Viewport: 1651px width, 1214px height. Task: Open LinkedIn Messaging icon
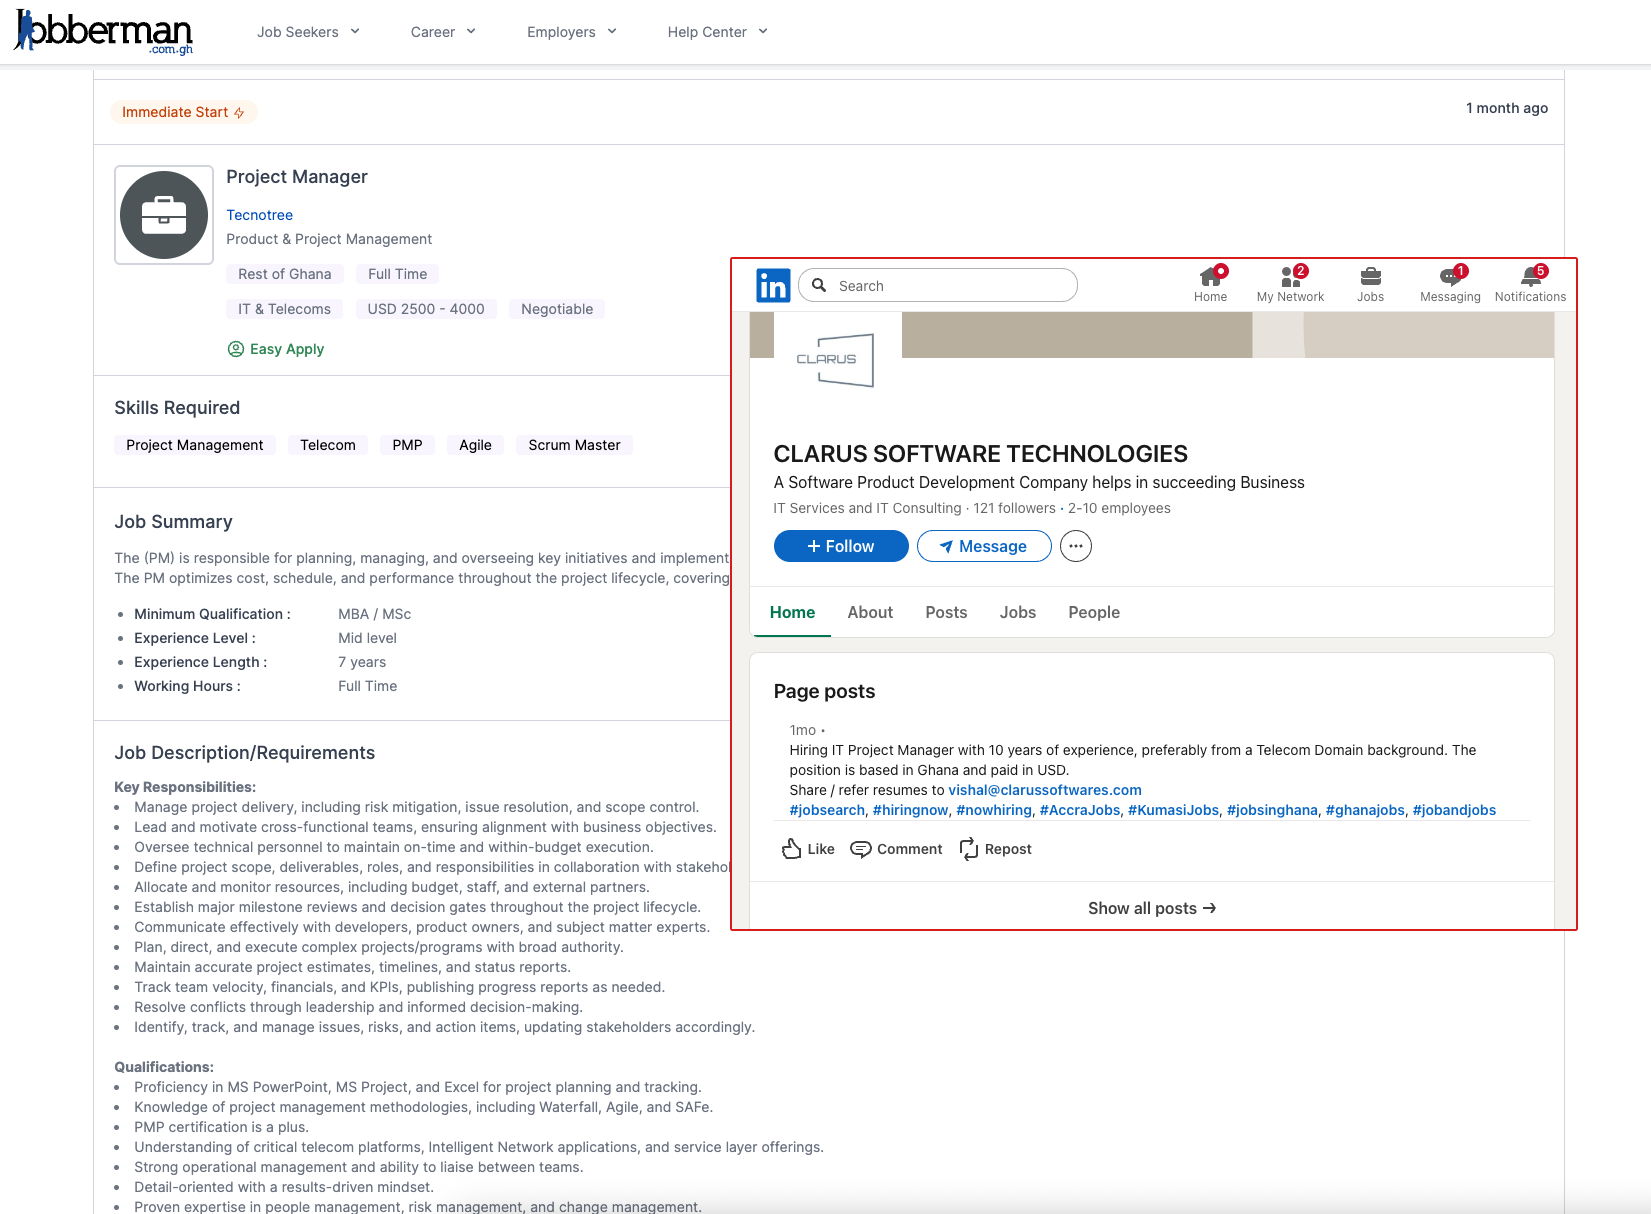tap(1450, 284)
